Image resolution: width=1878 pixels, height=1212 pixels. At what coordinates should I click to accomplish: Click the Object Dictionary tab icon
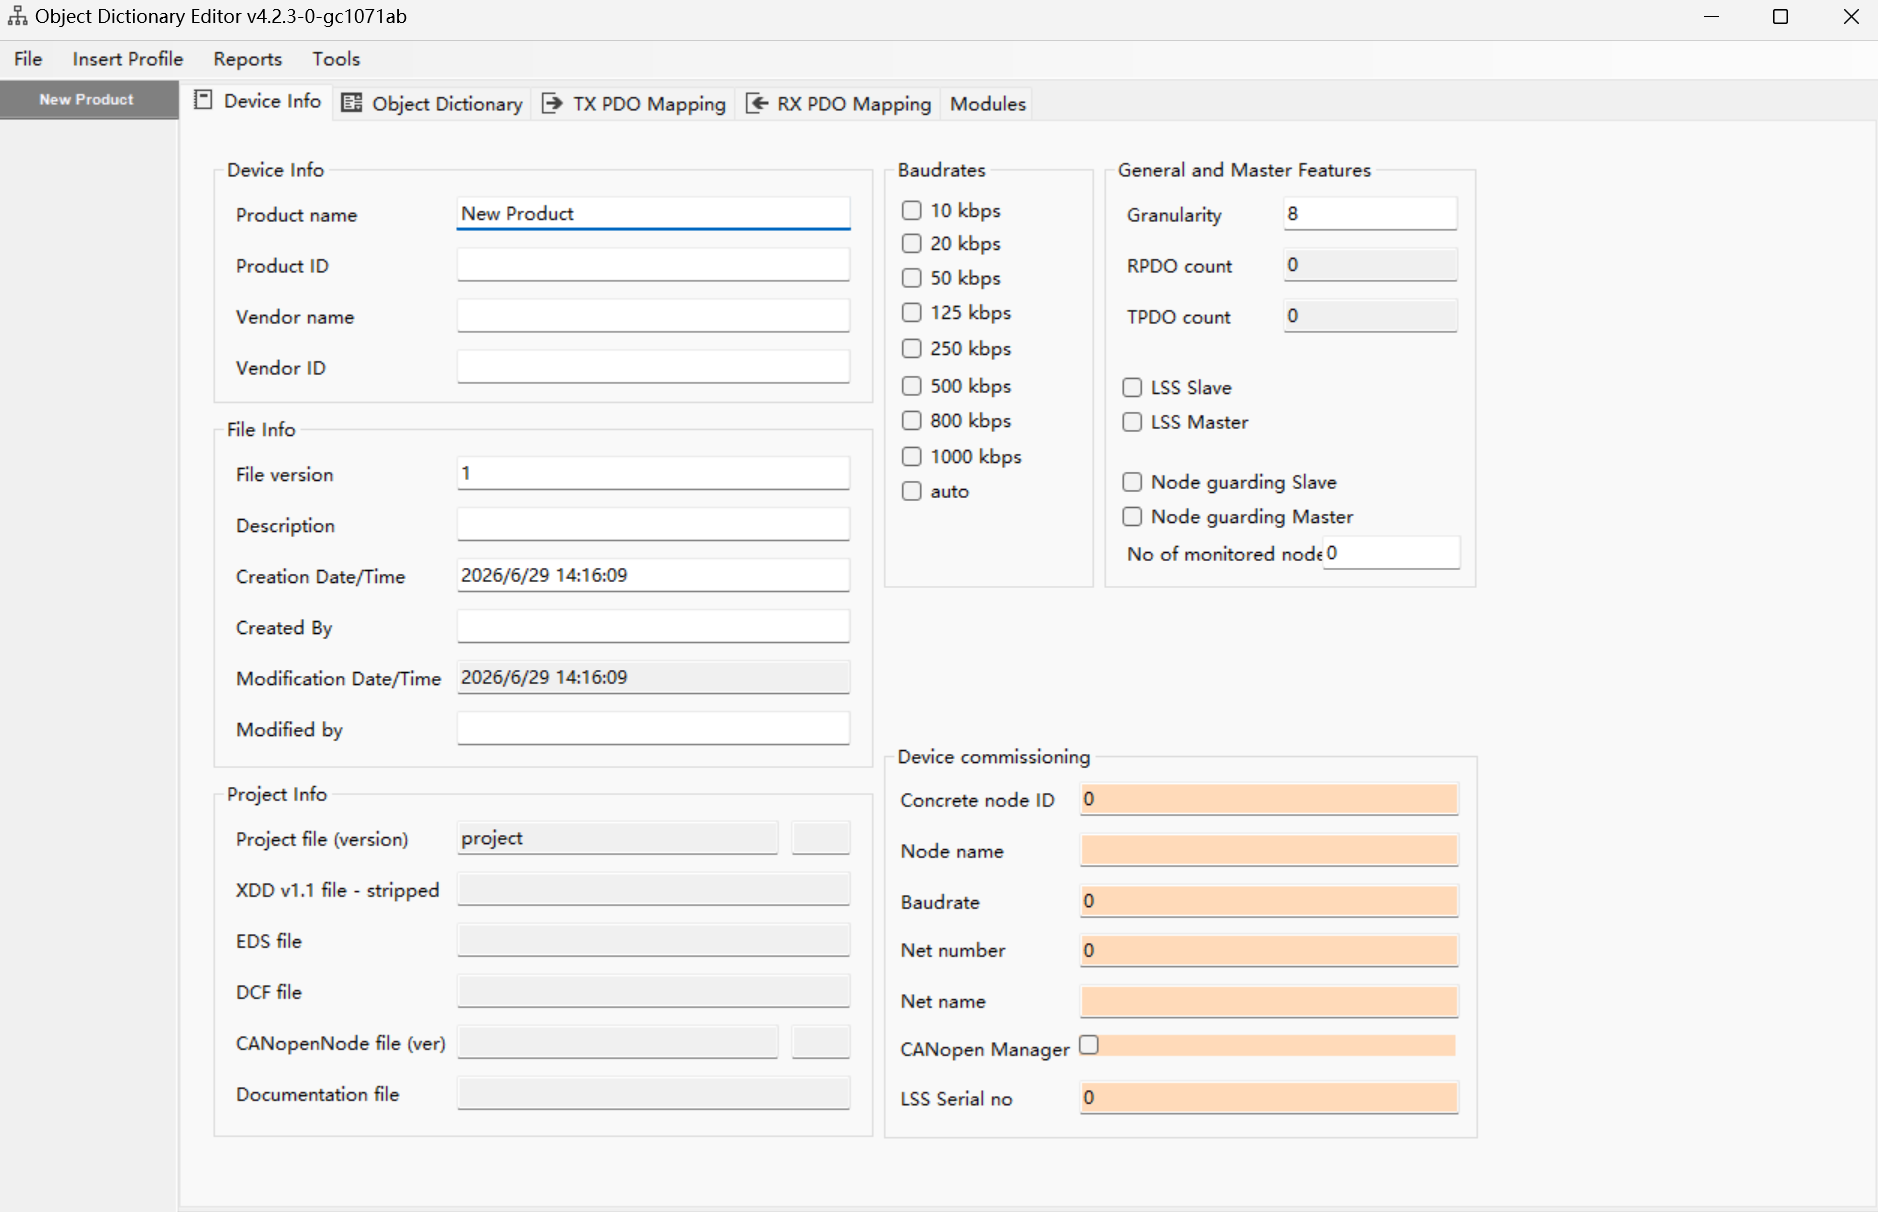click(x=351, y=103)
